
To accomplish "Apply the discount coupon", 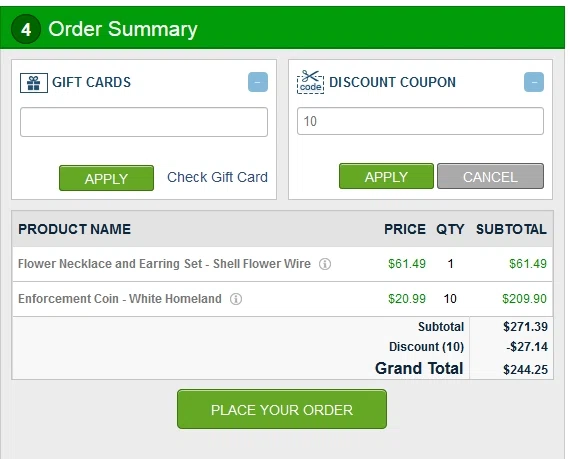I will (x=386, y=176).
